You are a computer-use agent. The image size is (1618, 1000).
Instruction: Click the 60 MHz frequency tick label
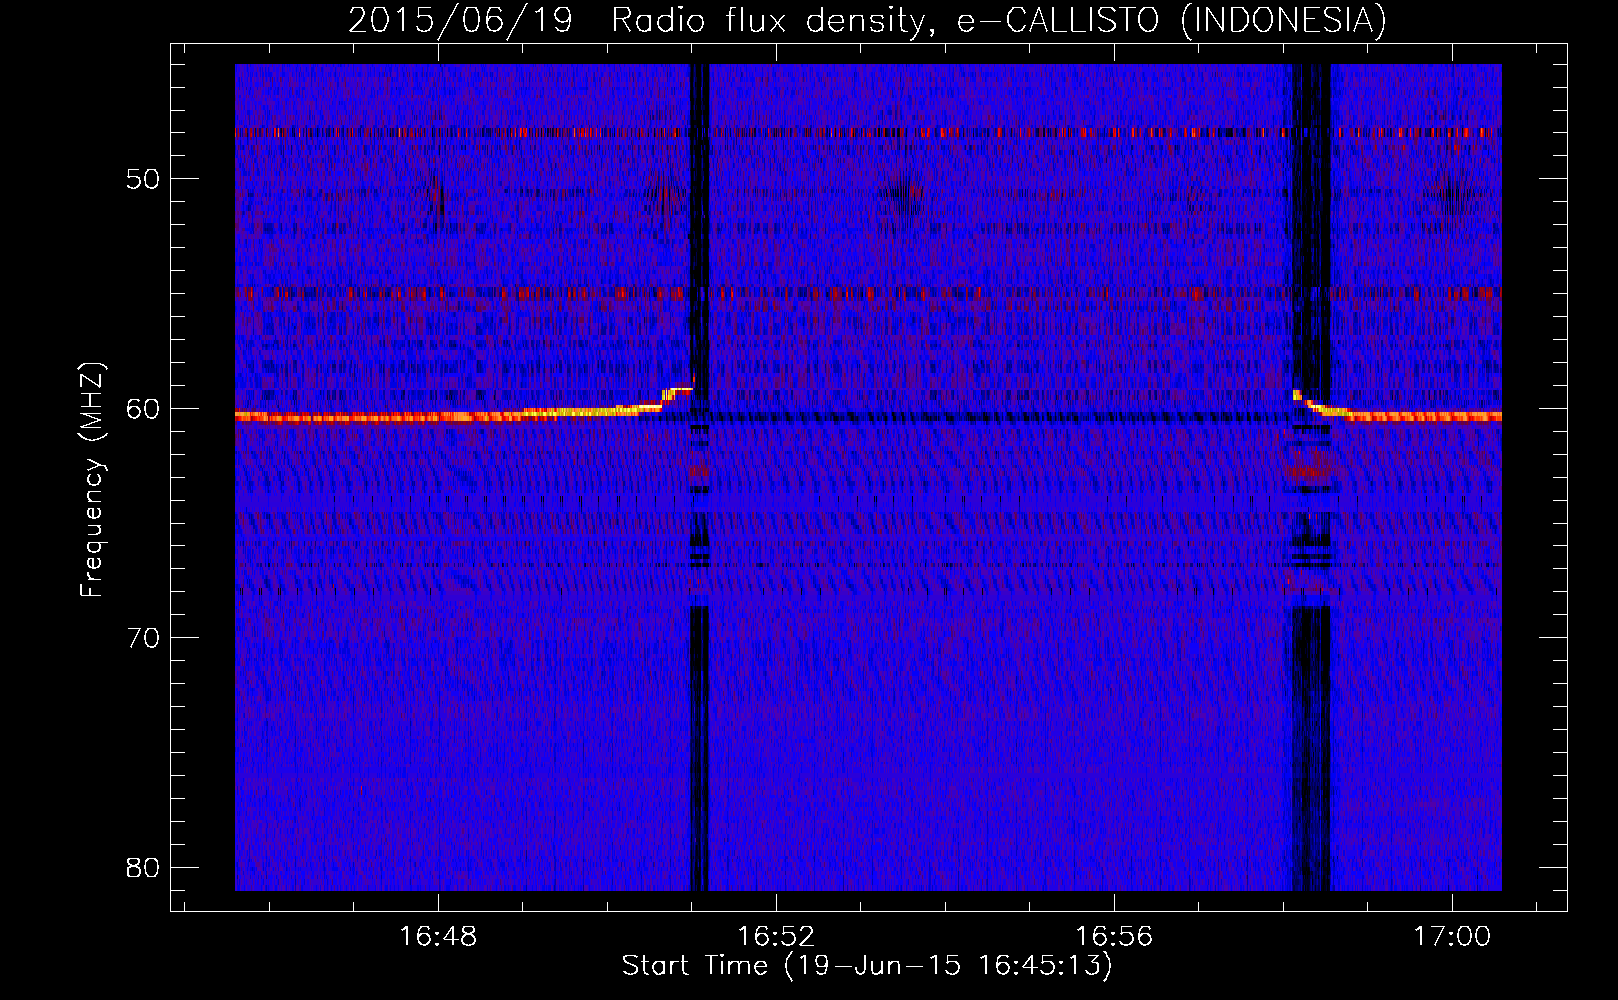tap(143, 408)
